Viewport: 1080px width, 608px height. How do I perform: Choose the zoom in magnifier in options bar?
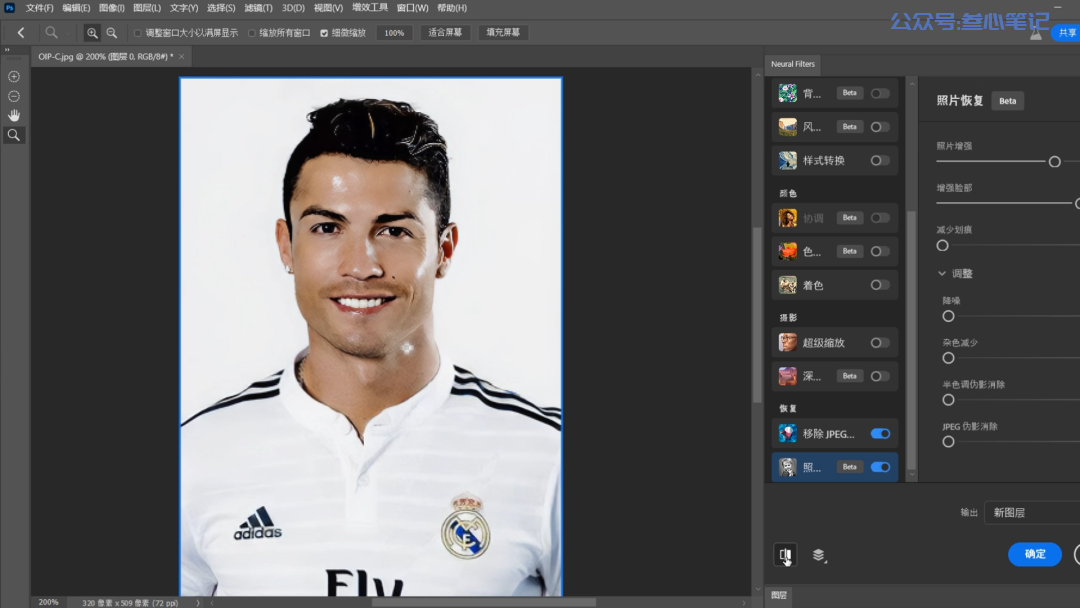click(92, 33)
